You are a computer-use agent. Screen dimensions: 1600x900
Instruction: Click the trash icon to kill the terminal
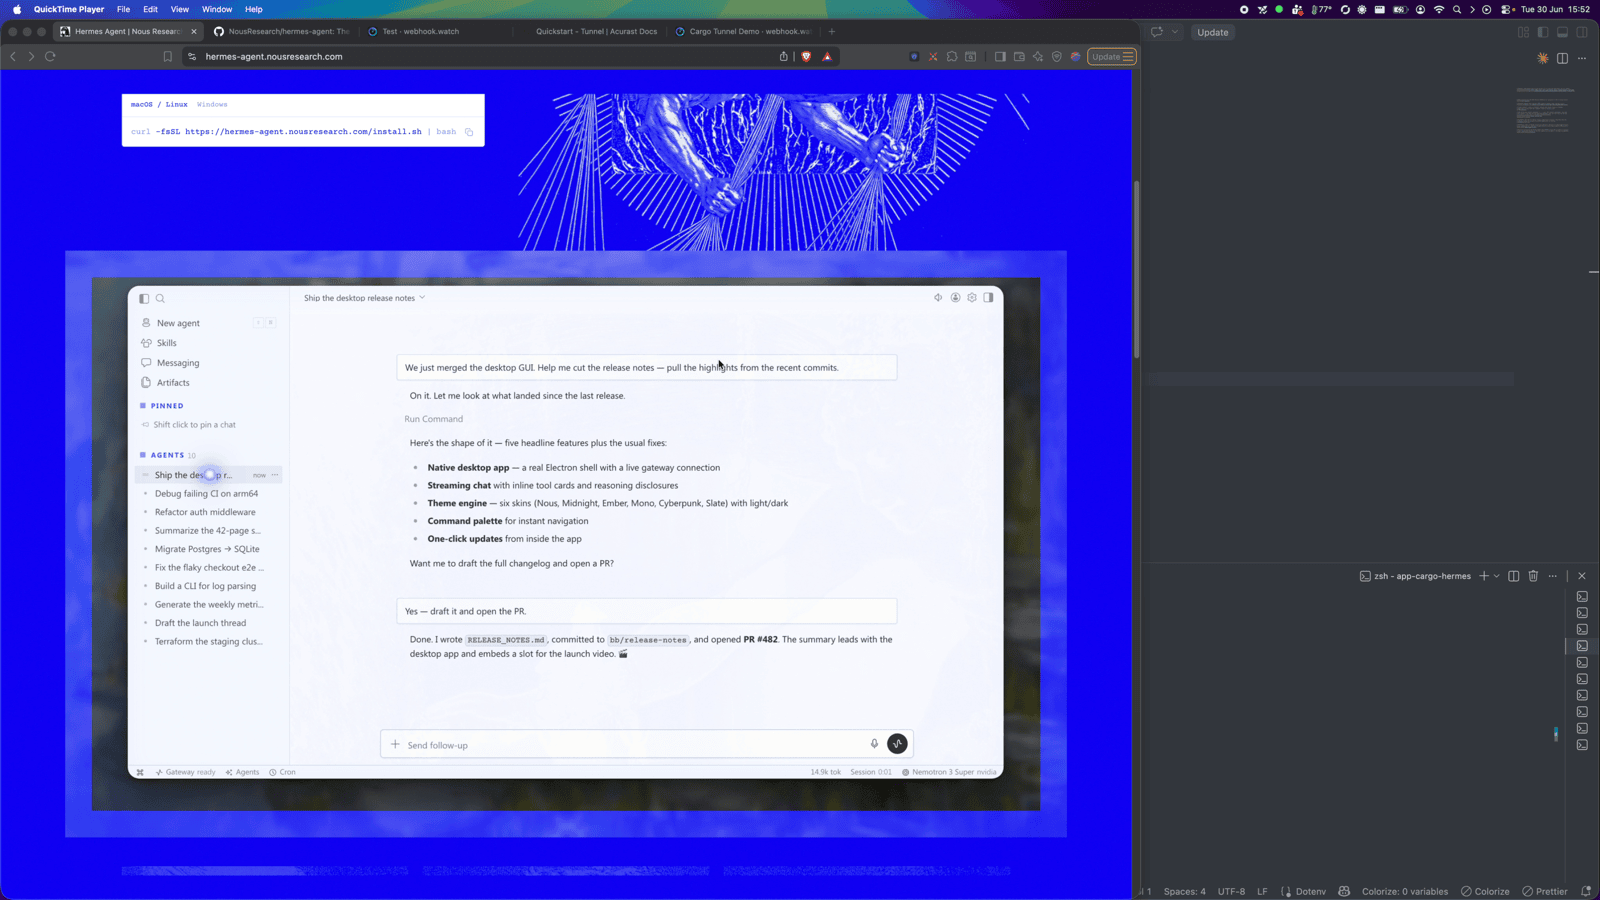point(1533,576)
